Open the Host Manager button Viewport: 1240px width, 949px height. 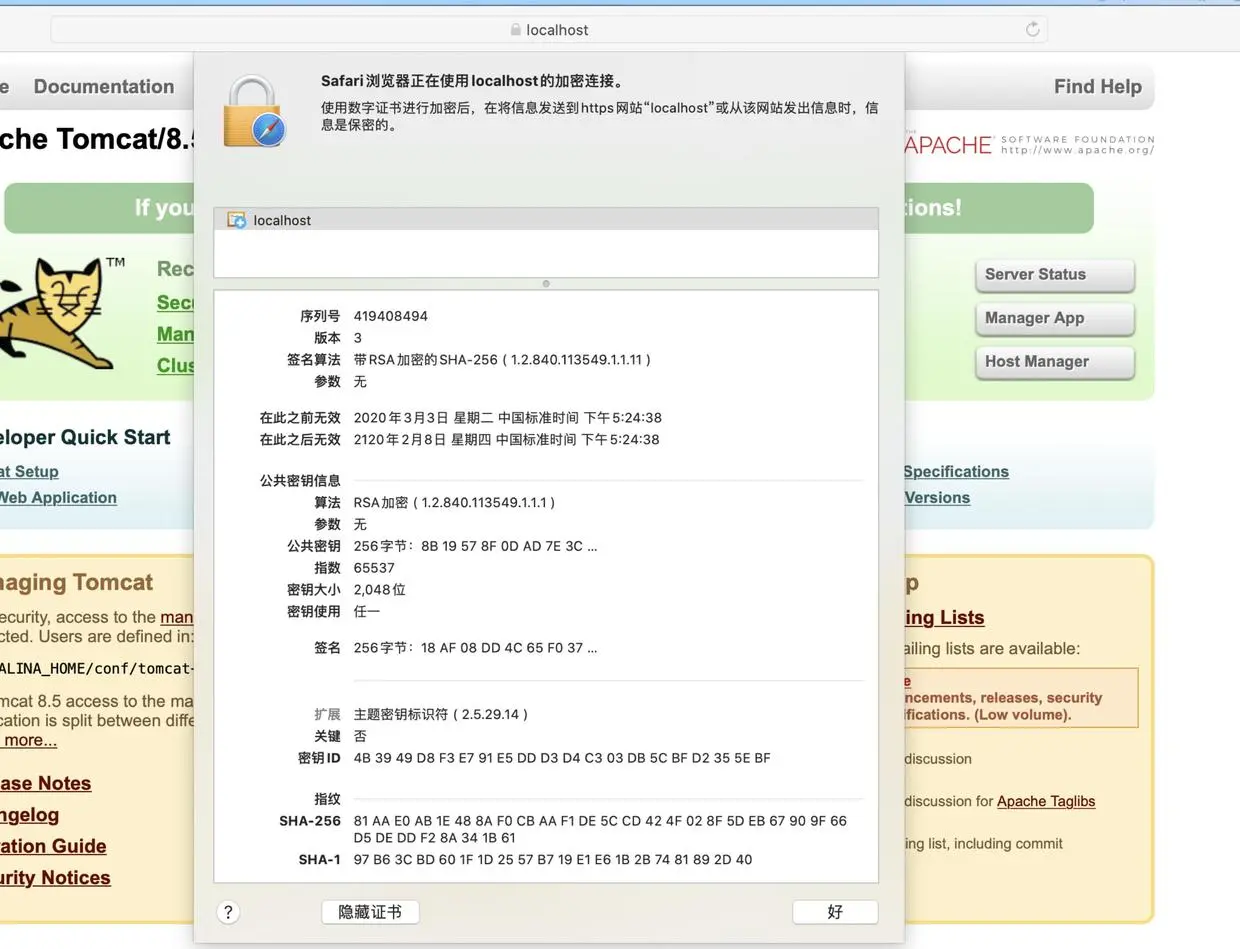(x=1055, y=363)
